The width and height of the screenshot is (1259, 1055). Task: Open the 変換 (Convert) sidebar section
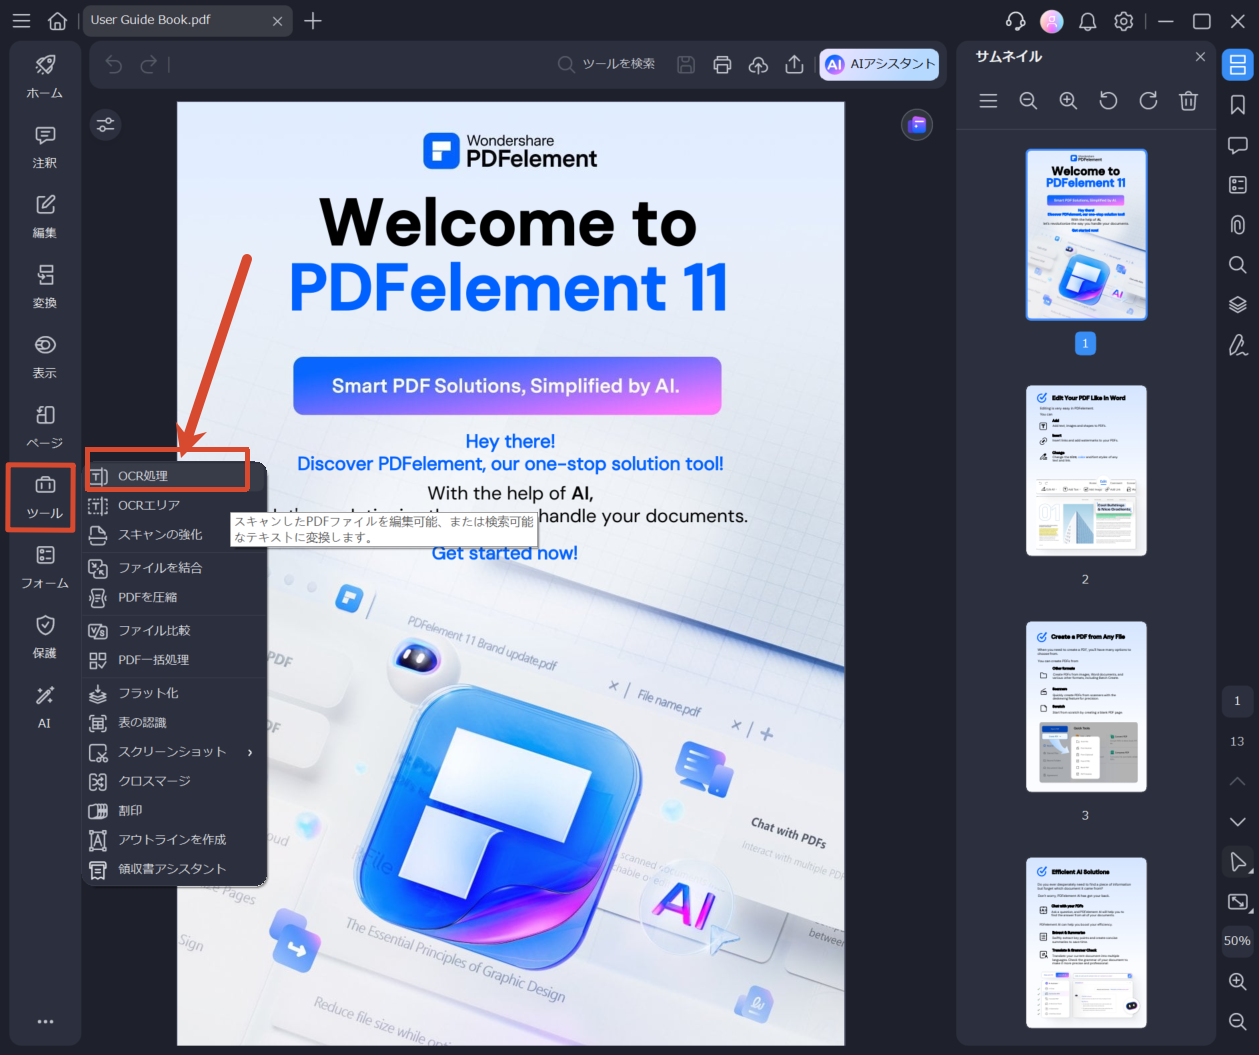(45, 288)
